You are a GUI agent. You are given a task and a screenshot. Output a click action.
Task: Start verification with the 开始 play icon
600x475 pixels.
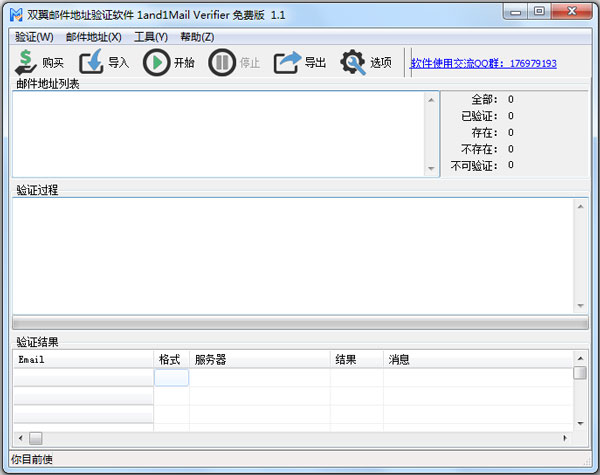[x=156, y=63]
